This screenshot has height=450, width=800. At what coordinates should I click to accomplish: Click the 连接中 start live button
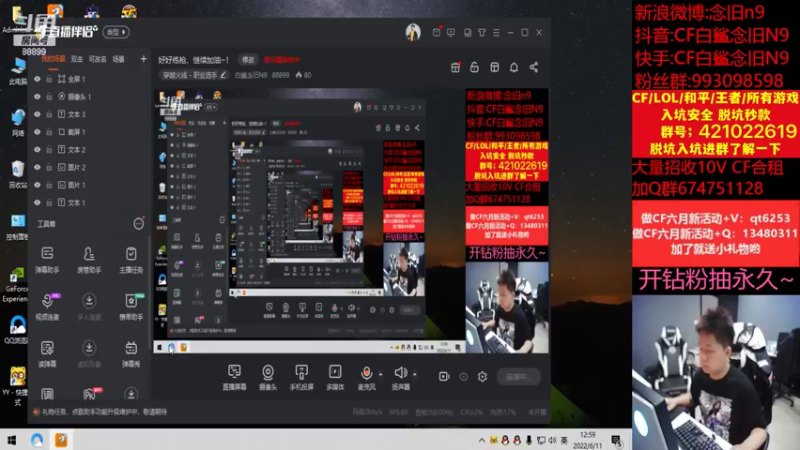518,377
